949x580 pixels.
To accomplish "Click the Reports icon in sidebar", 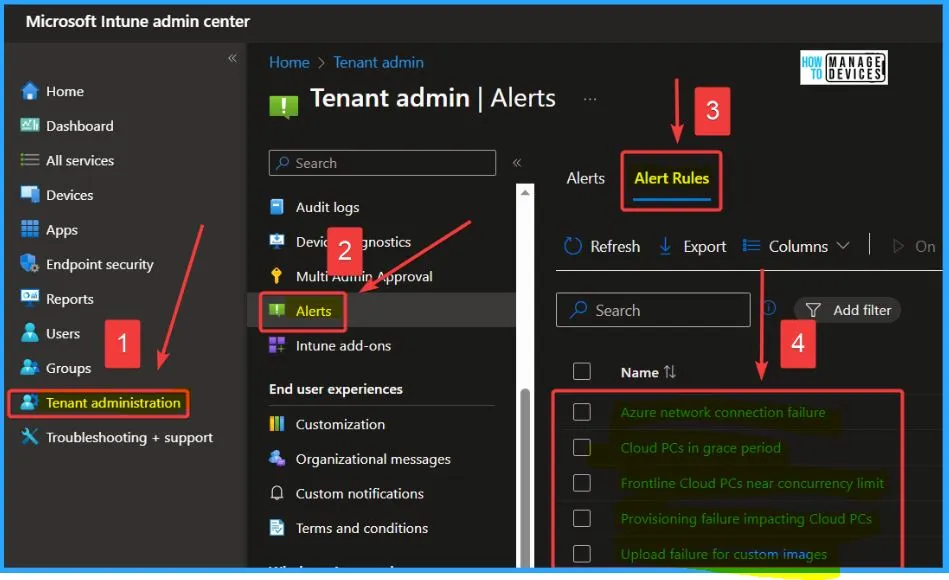I will pos(29,297).
